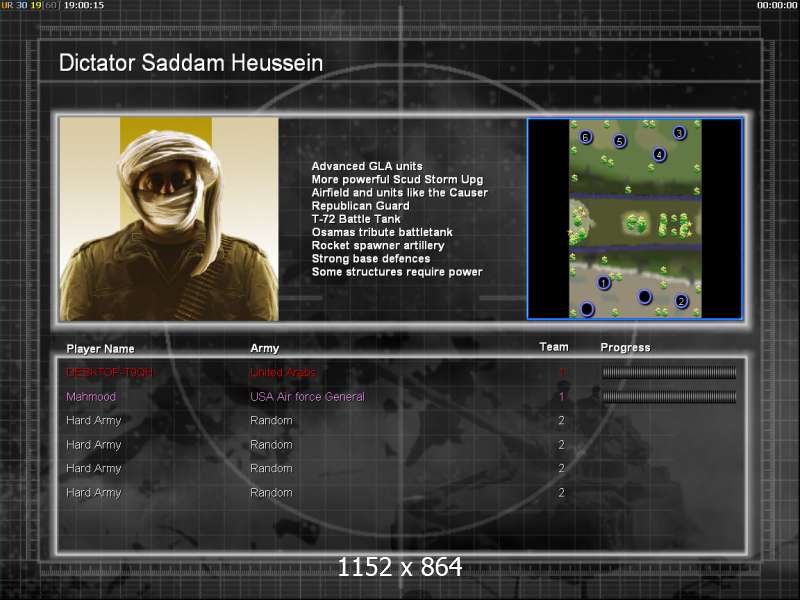Click Some structures require power text
The height and width of the screenshot is (600, 800).
tap(397, 272)
